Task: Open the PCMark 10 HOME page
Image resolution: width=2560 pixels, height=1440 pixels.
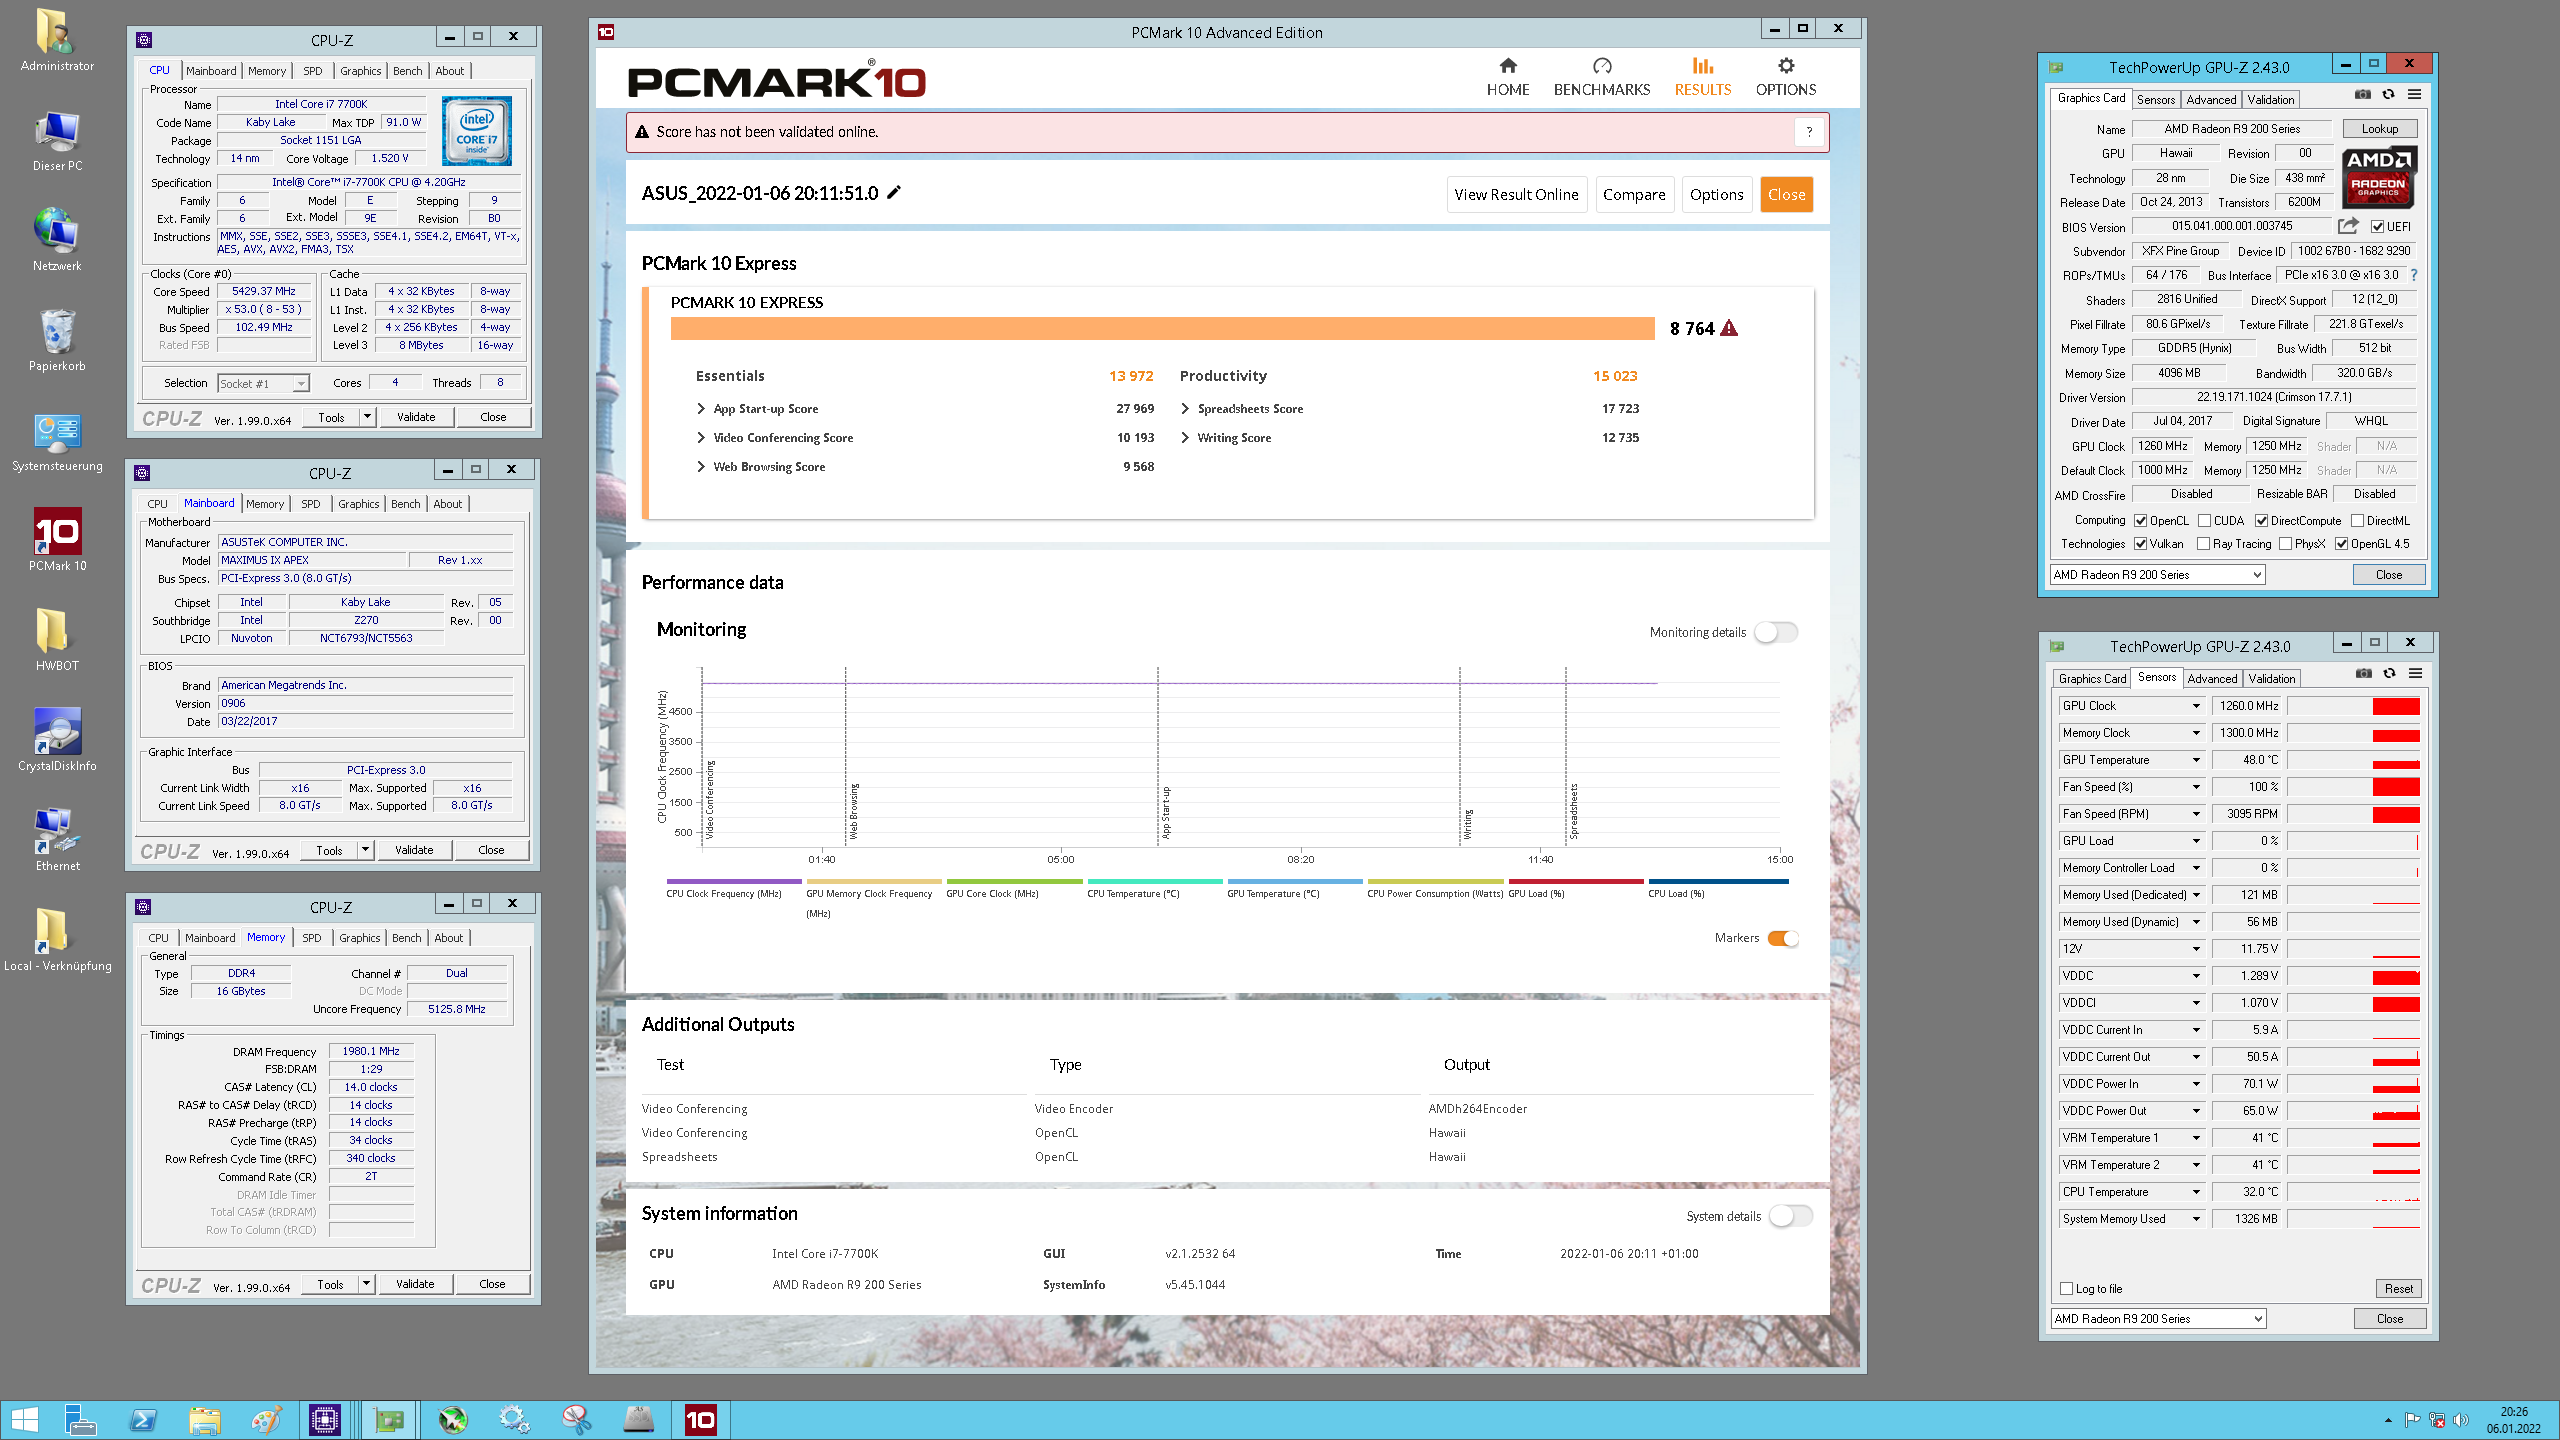Action: coord(1507,77)
